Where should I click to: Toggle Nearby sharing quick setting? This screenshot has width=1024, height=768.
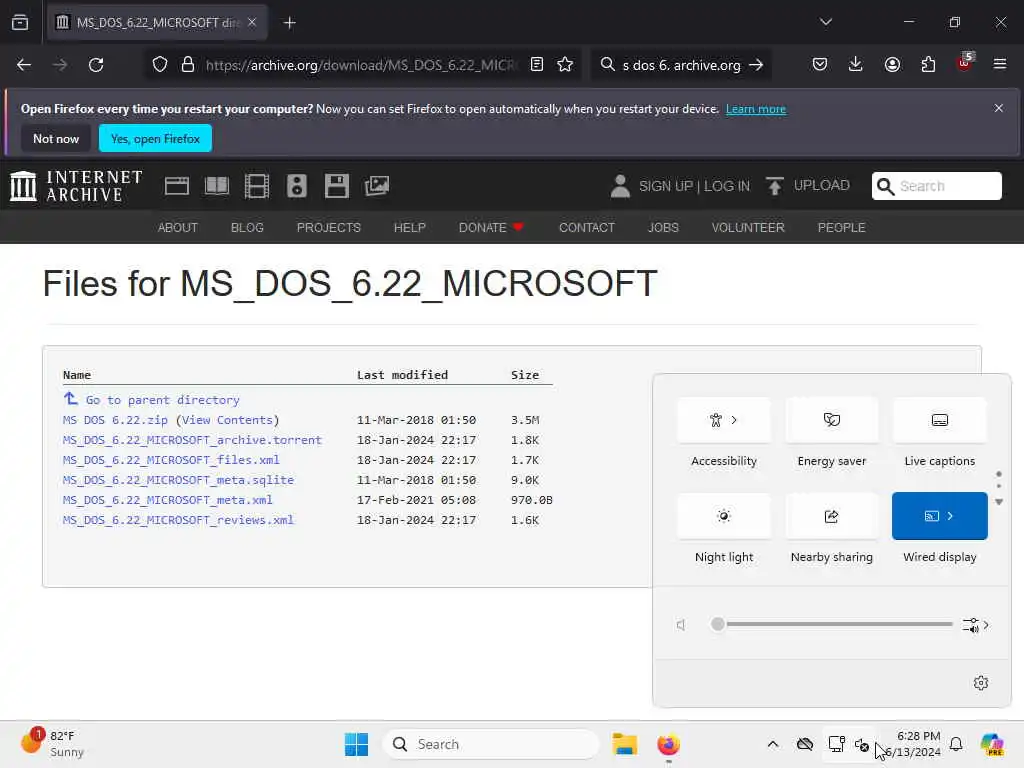832,516
